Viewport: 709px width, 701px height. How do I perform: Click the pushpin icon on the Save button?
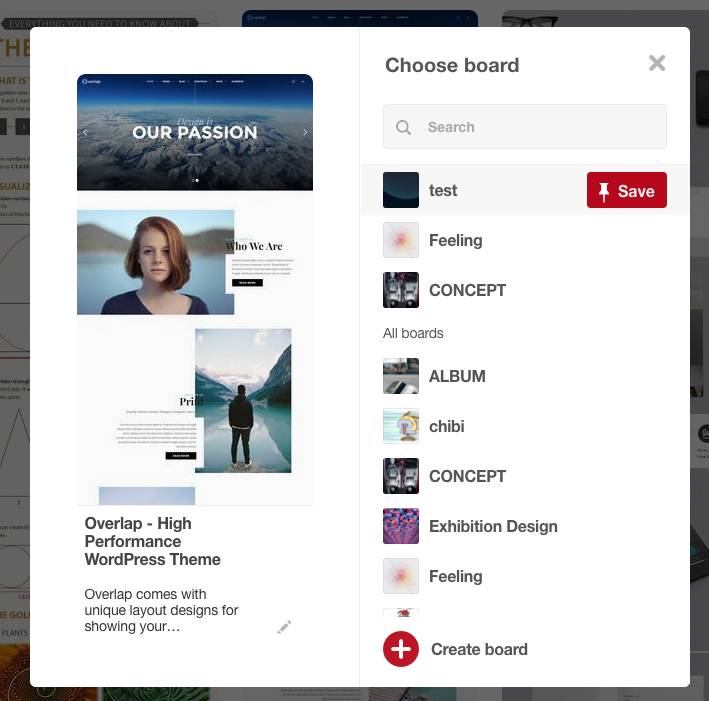pyautogui.click(x=604, y=191)
